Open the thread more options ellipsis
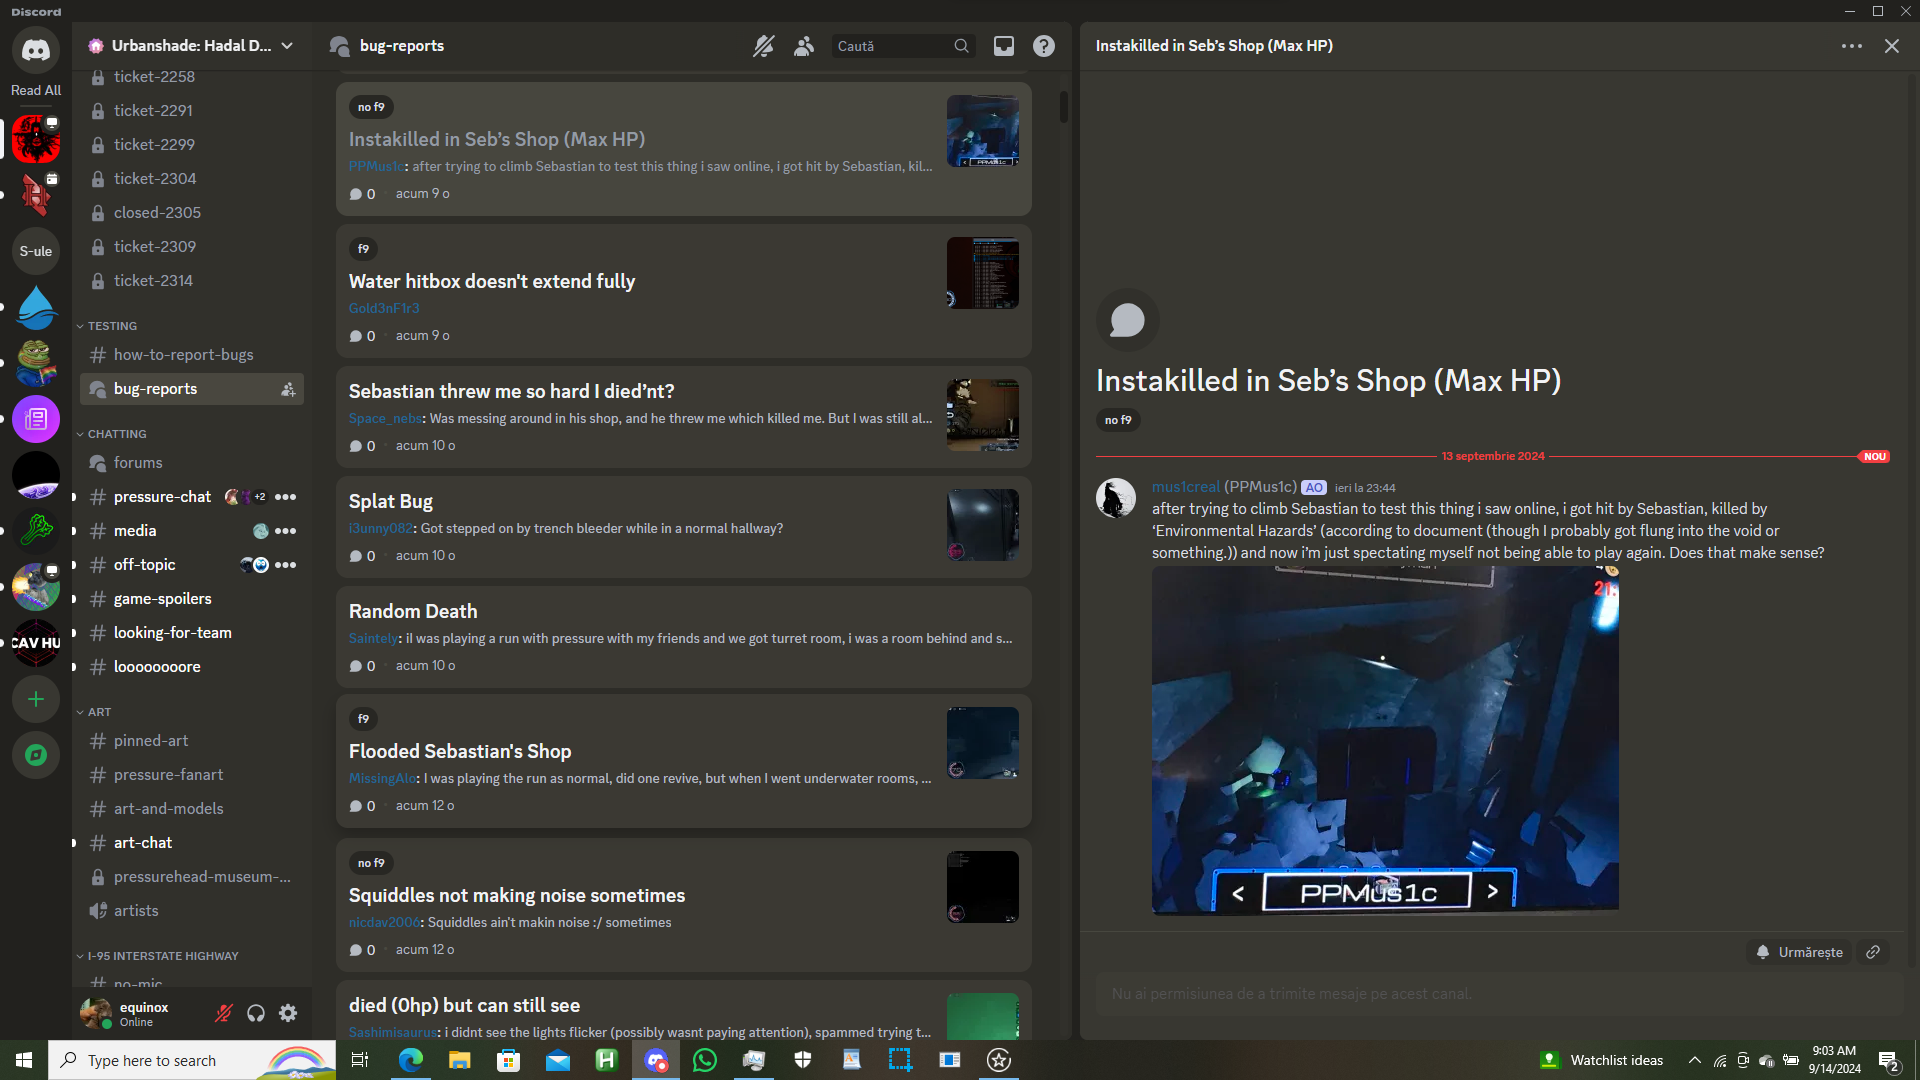The height and width of the screenshot is (1080, 1920). (x=1851, y=46)
